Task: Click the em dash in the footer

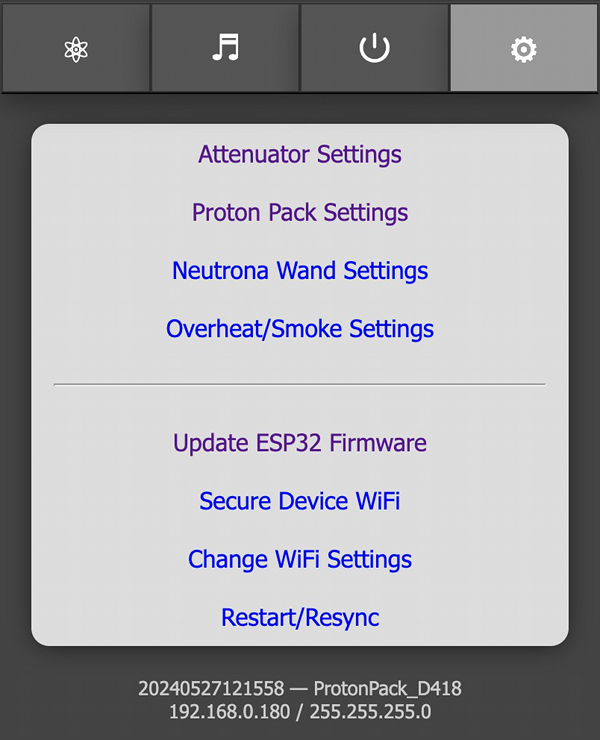Action: pos(297,689)
